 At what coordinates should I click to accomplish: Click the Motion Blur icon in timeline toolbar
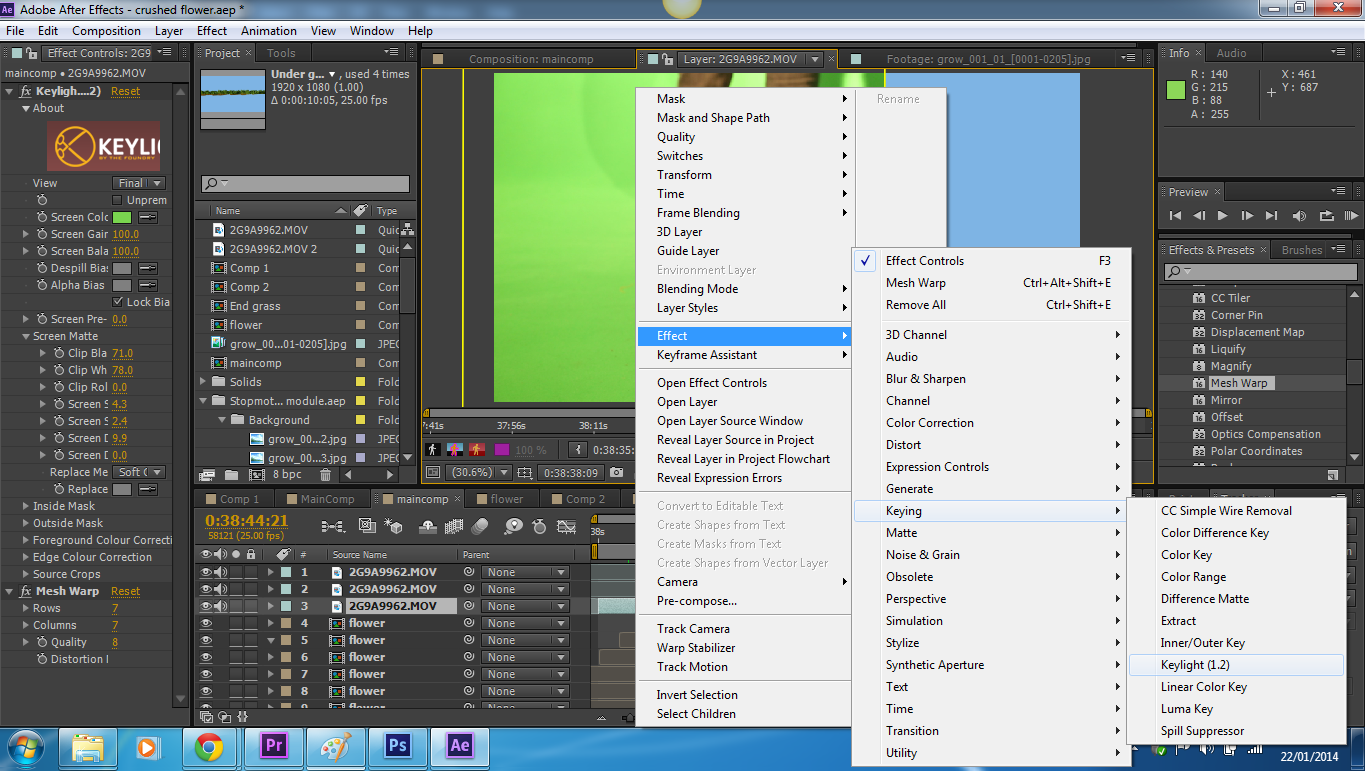tap(480, 525)
